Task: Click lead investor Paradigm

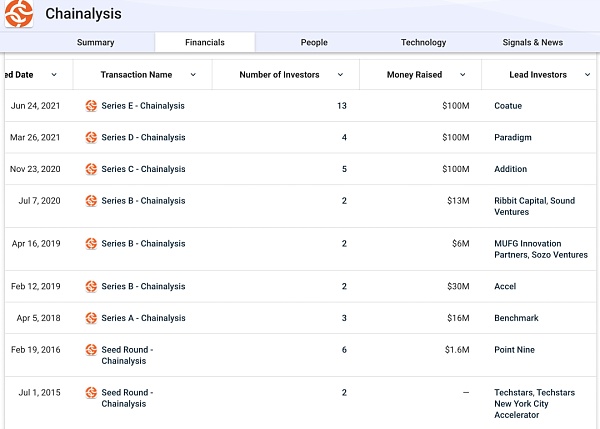Action: coord(513,137)
